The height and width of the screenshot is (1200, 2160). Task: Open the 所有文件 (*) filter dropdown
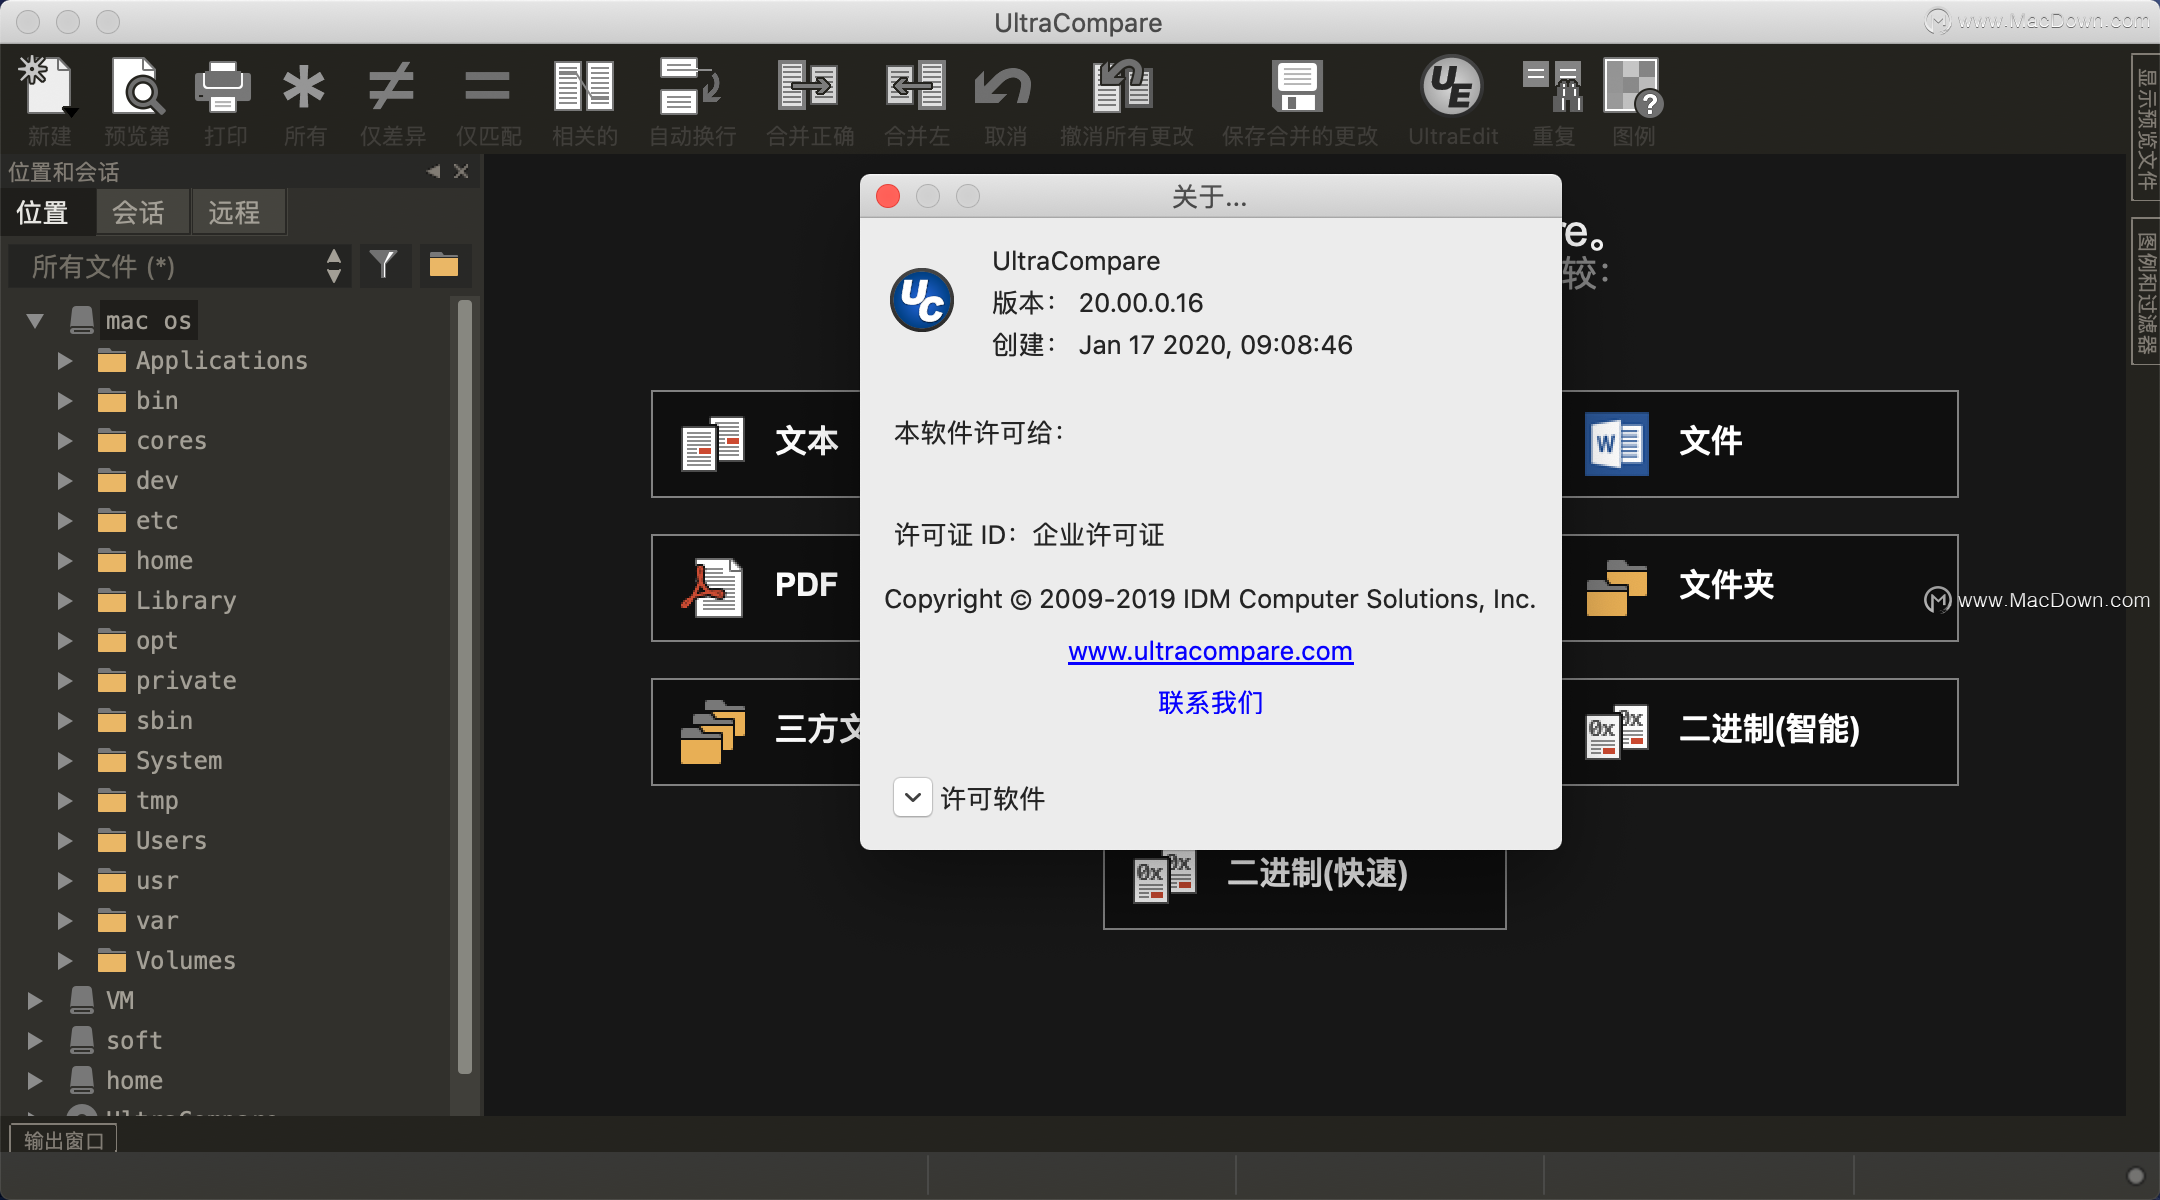tap(180, 266)
